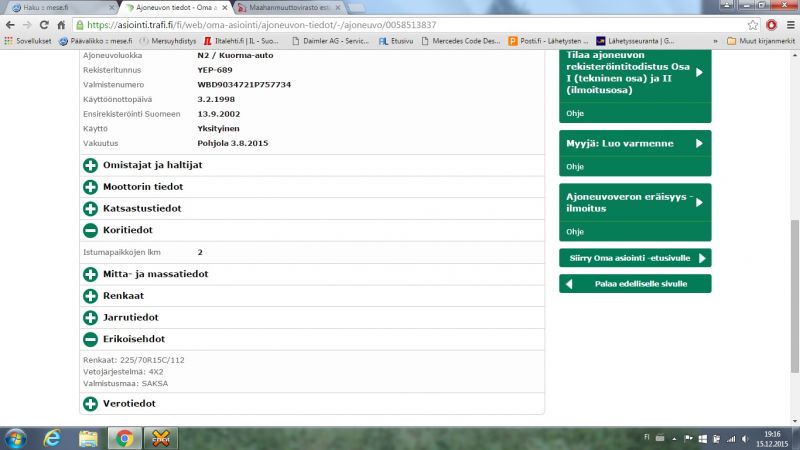Open the Etusivu bookmark
Viewport: 800px width, 450px height.
tap(396, 41)
